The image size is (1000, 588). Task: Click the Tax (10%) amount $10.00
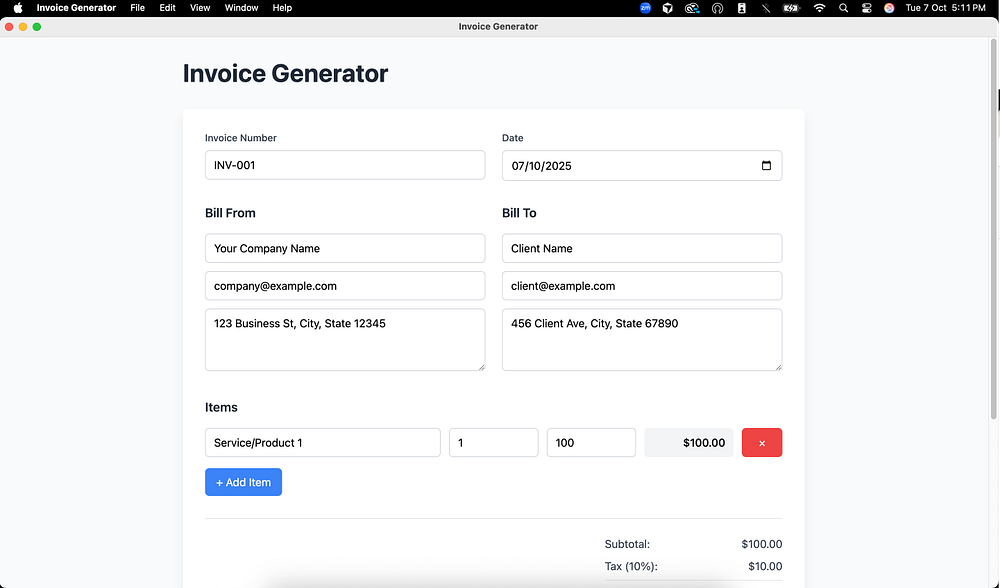(765, 566)
